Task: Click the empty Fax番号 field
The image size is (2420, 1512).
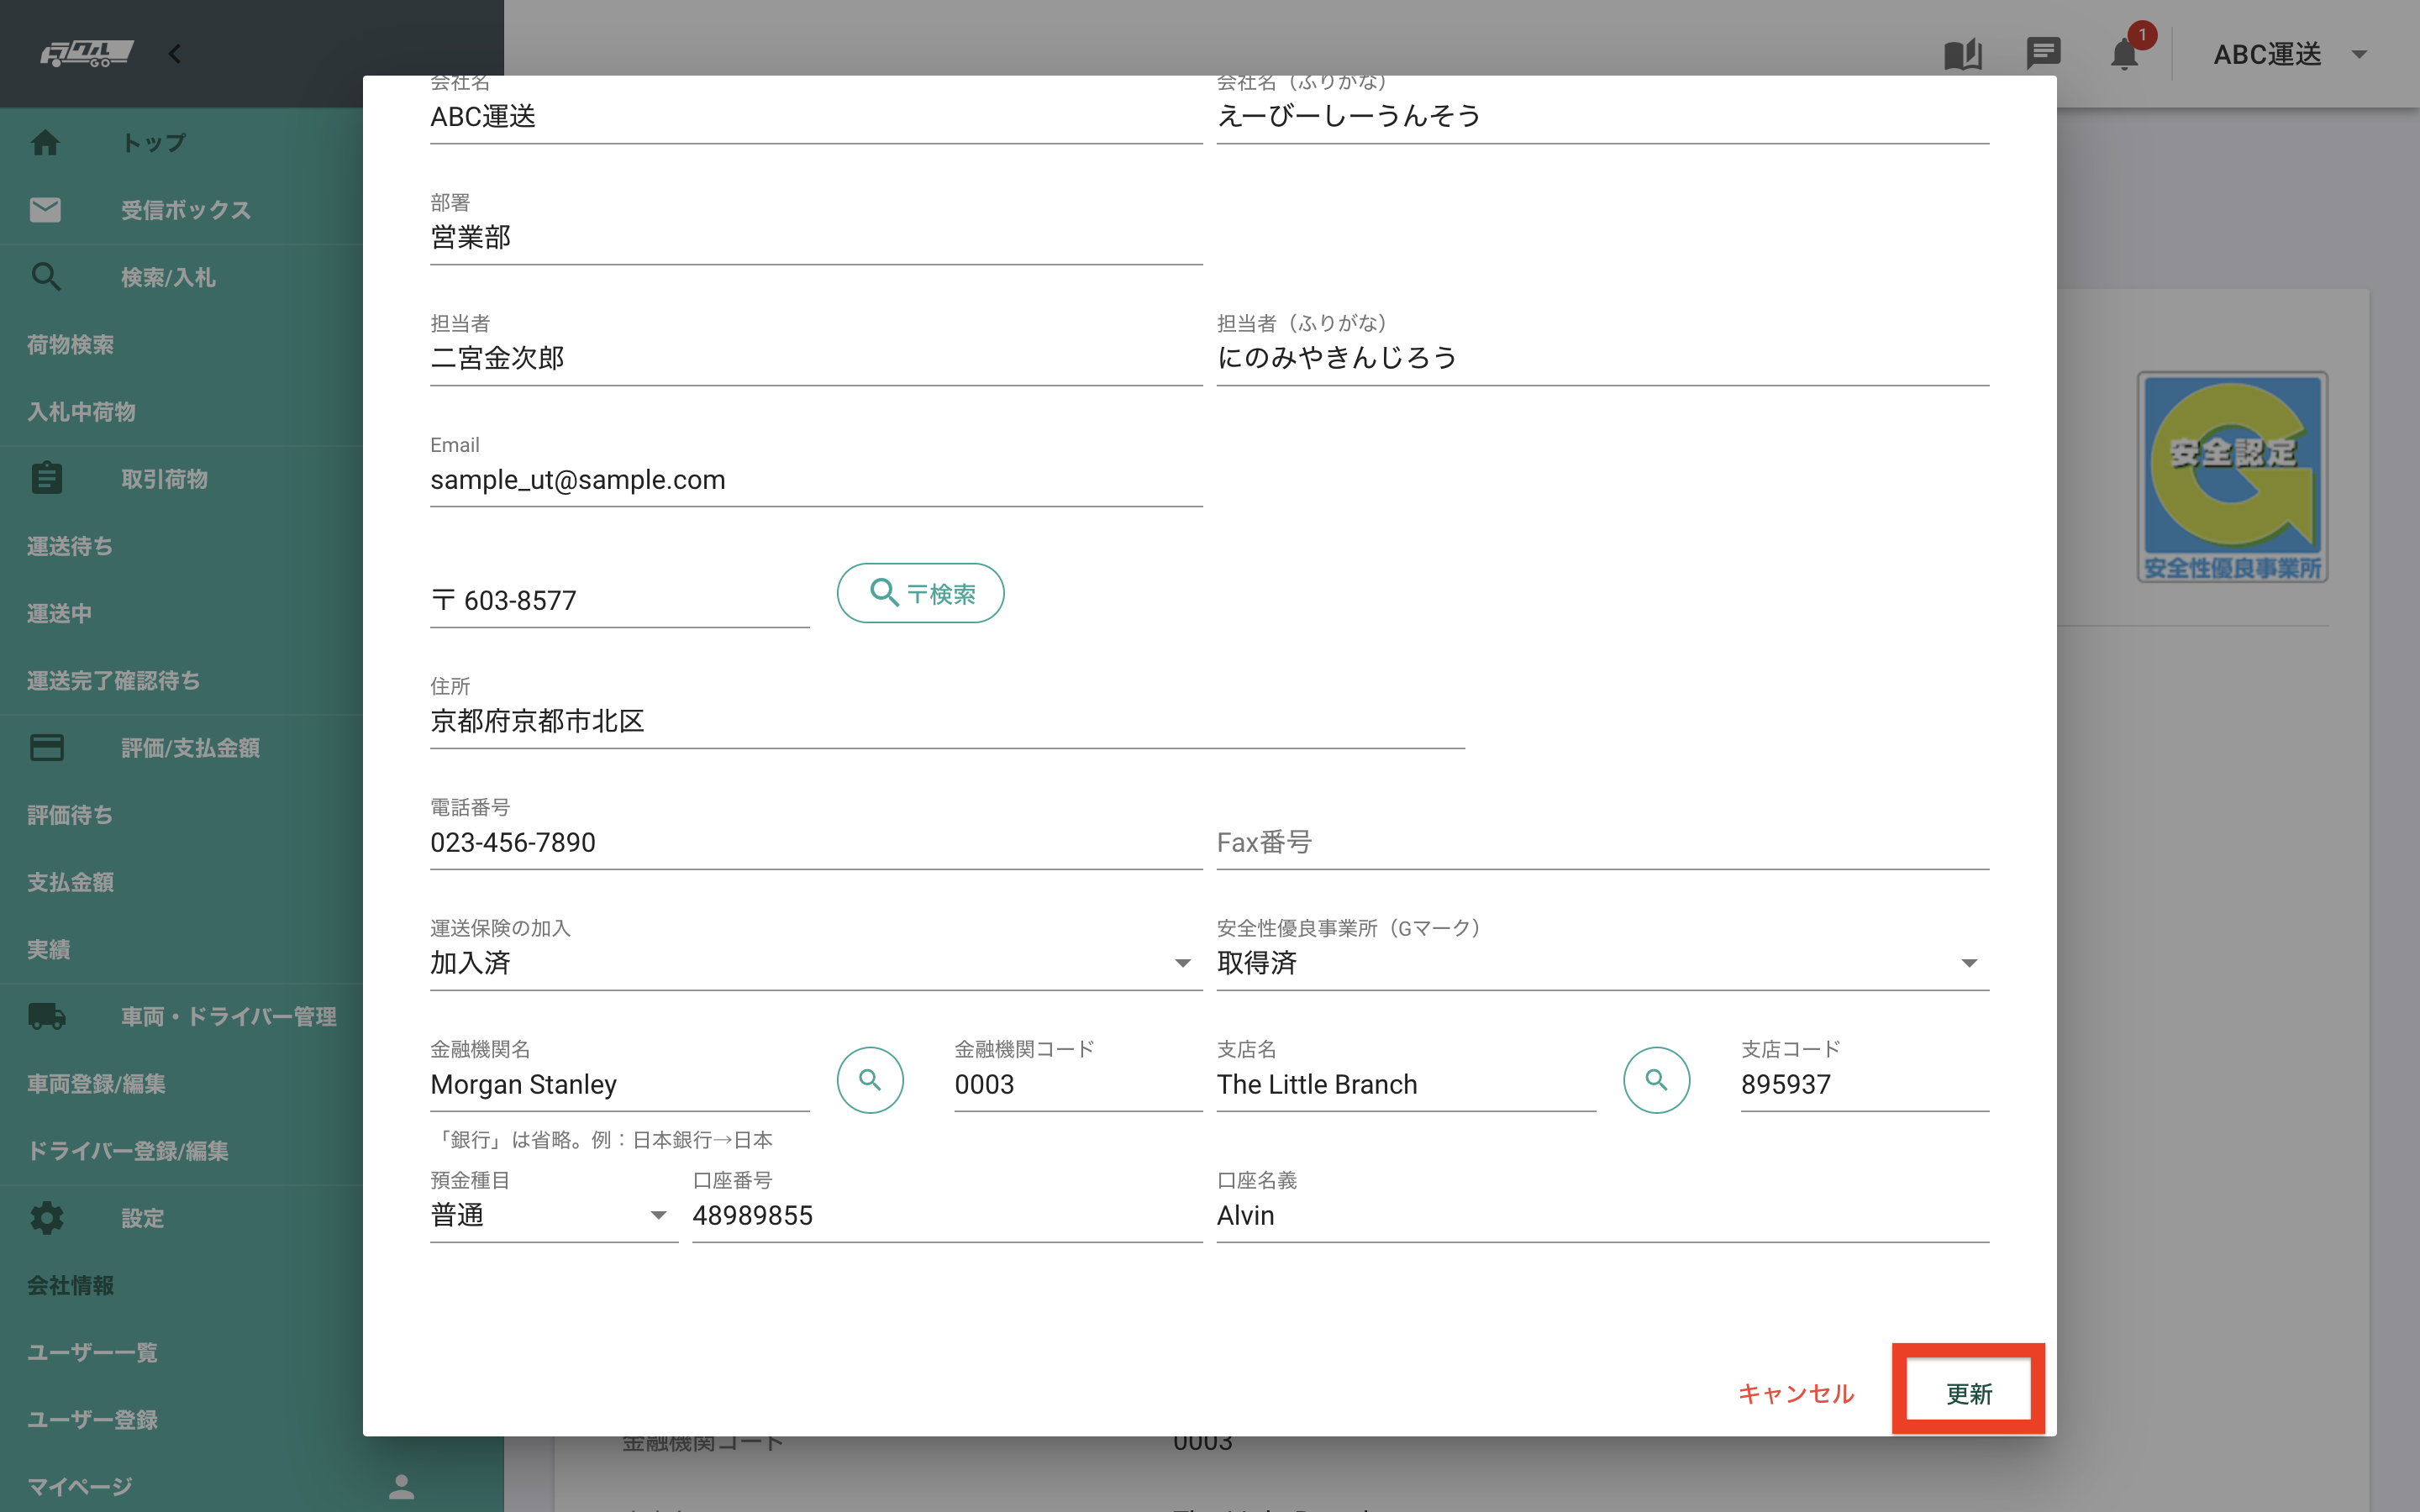Action: [x=1602, y=842]
